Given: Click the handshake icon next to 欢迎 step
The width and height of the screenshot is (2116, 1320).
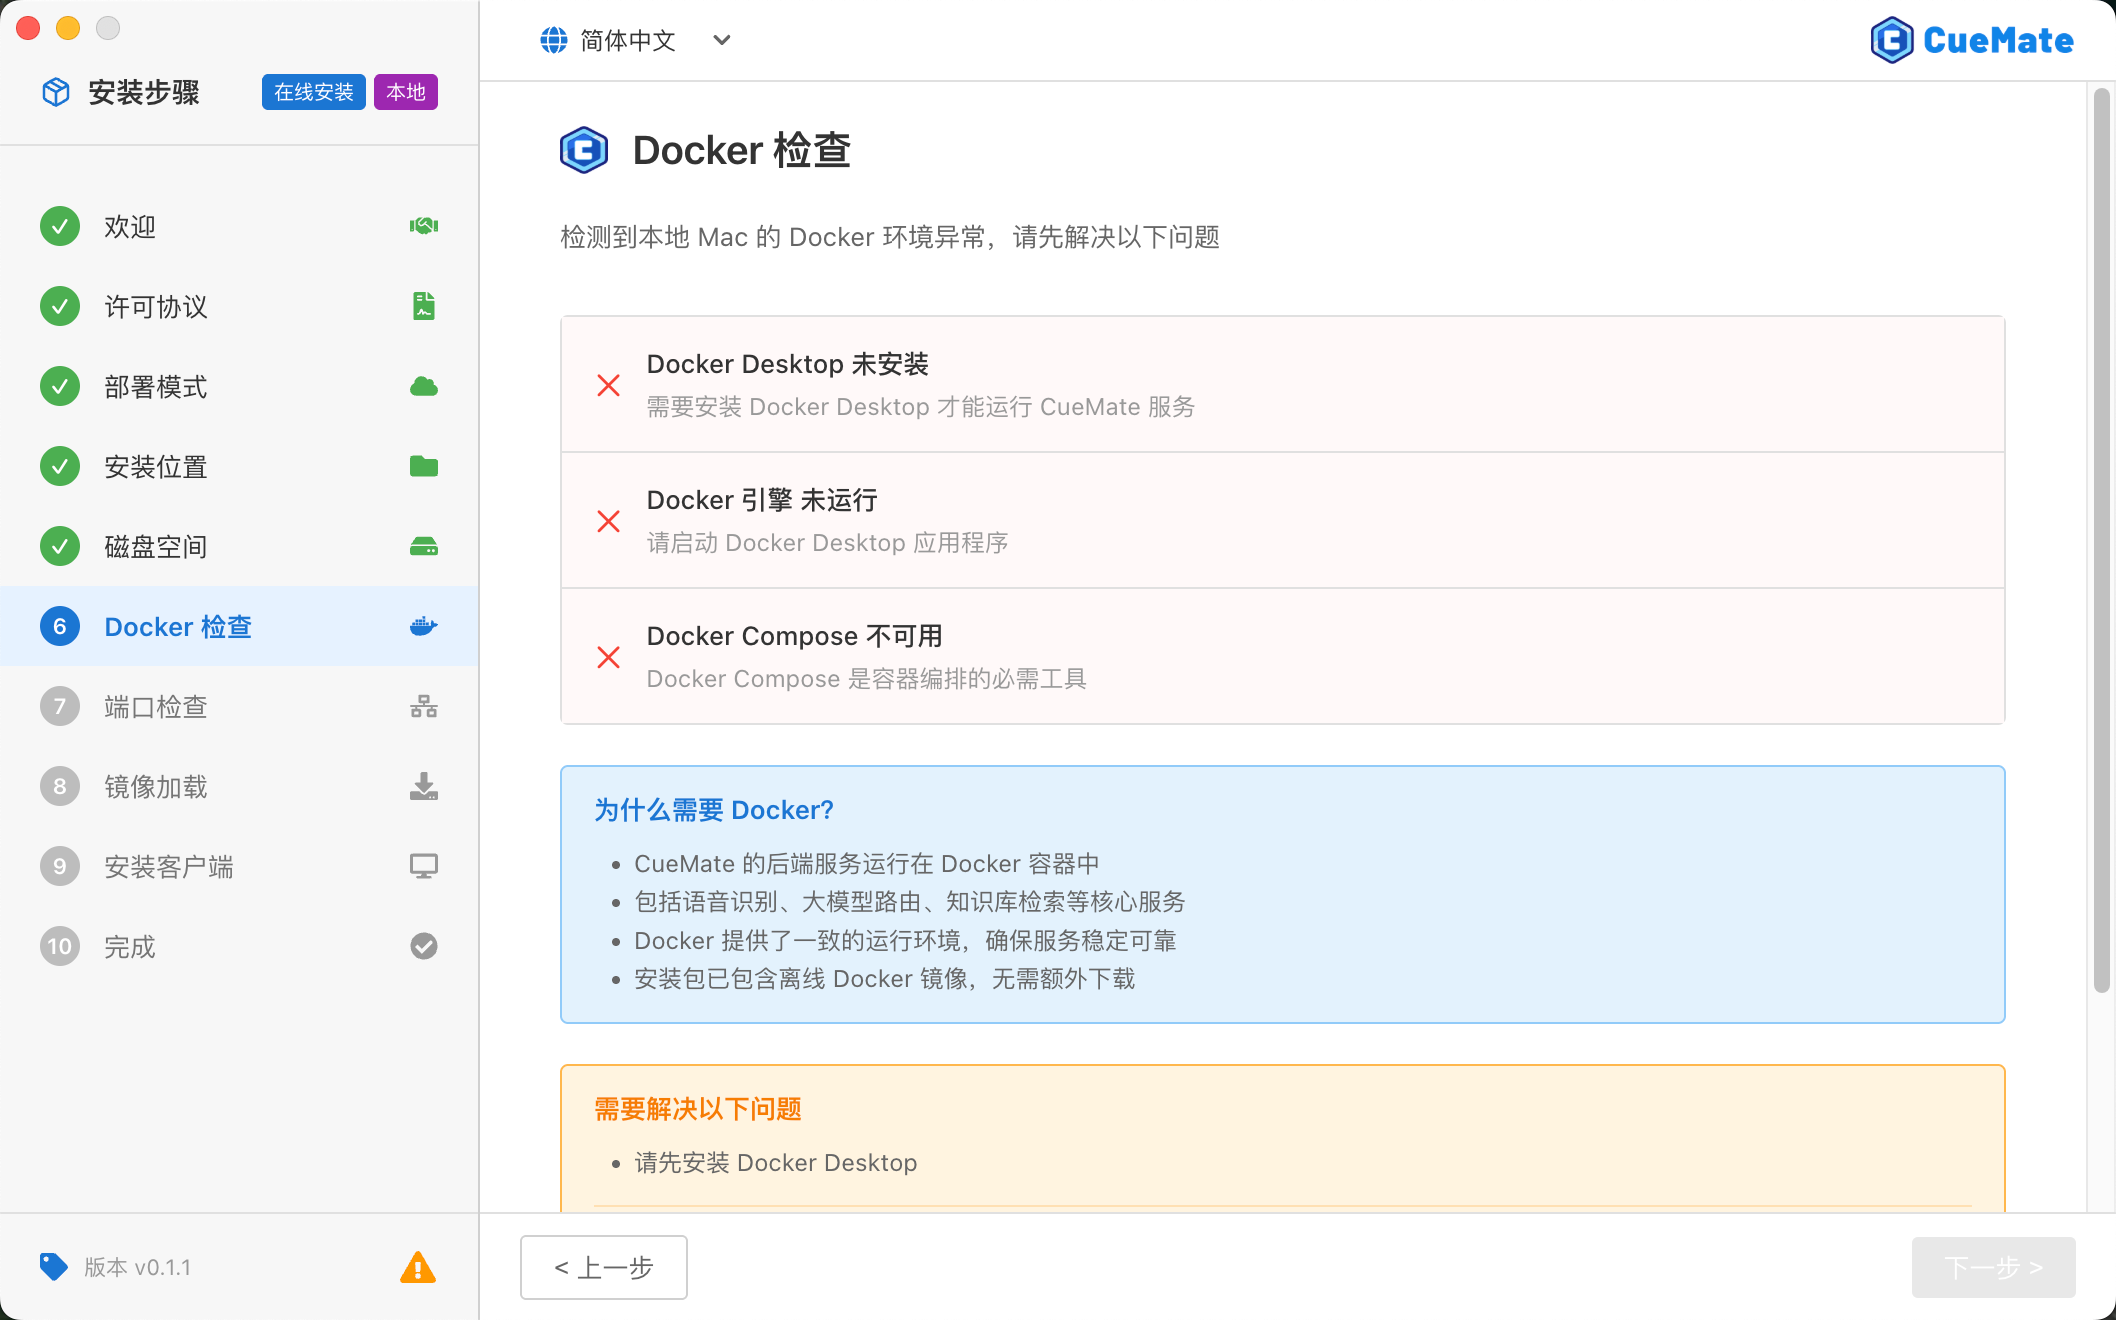Looking at the screenshot, I should [423, 226].
